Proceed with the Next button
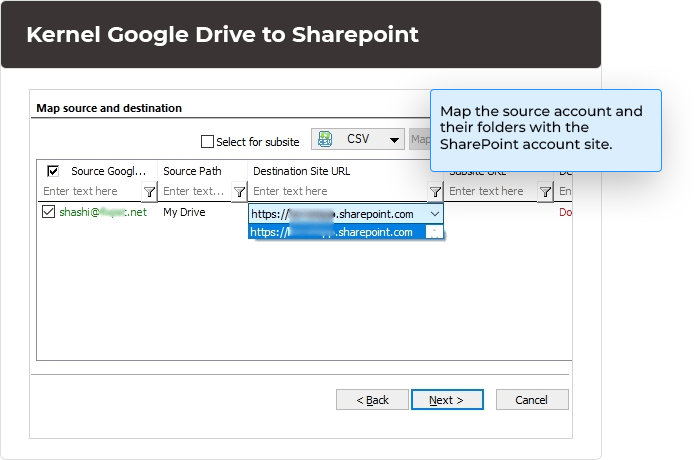 (x=447, y=400)
